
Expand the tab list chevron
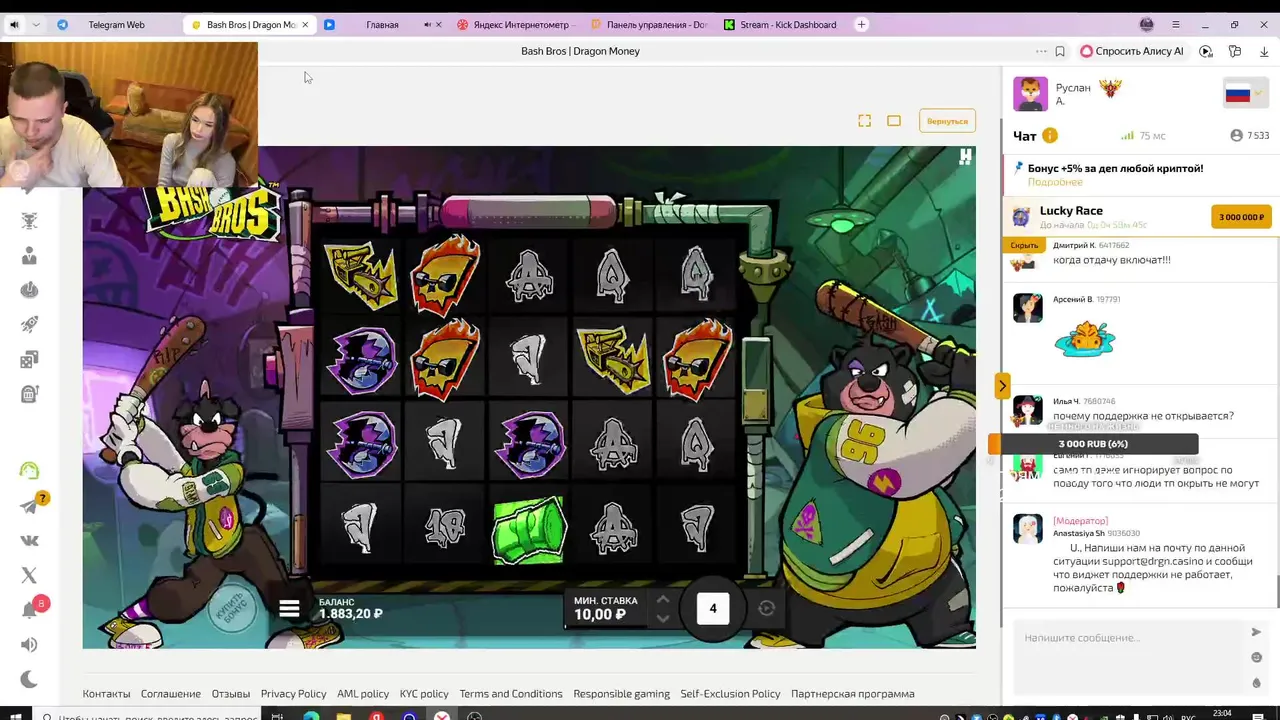[x=36, y=25]
